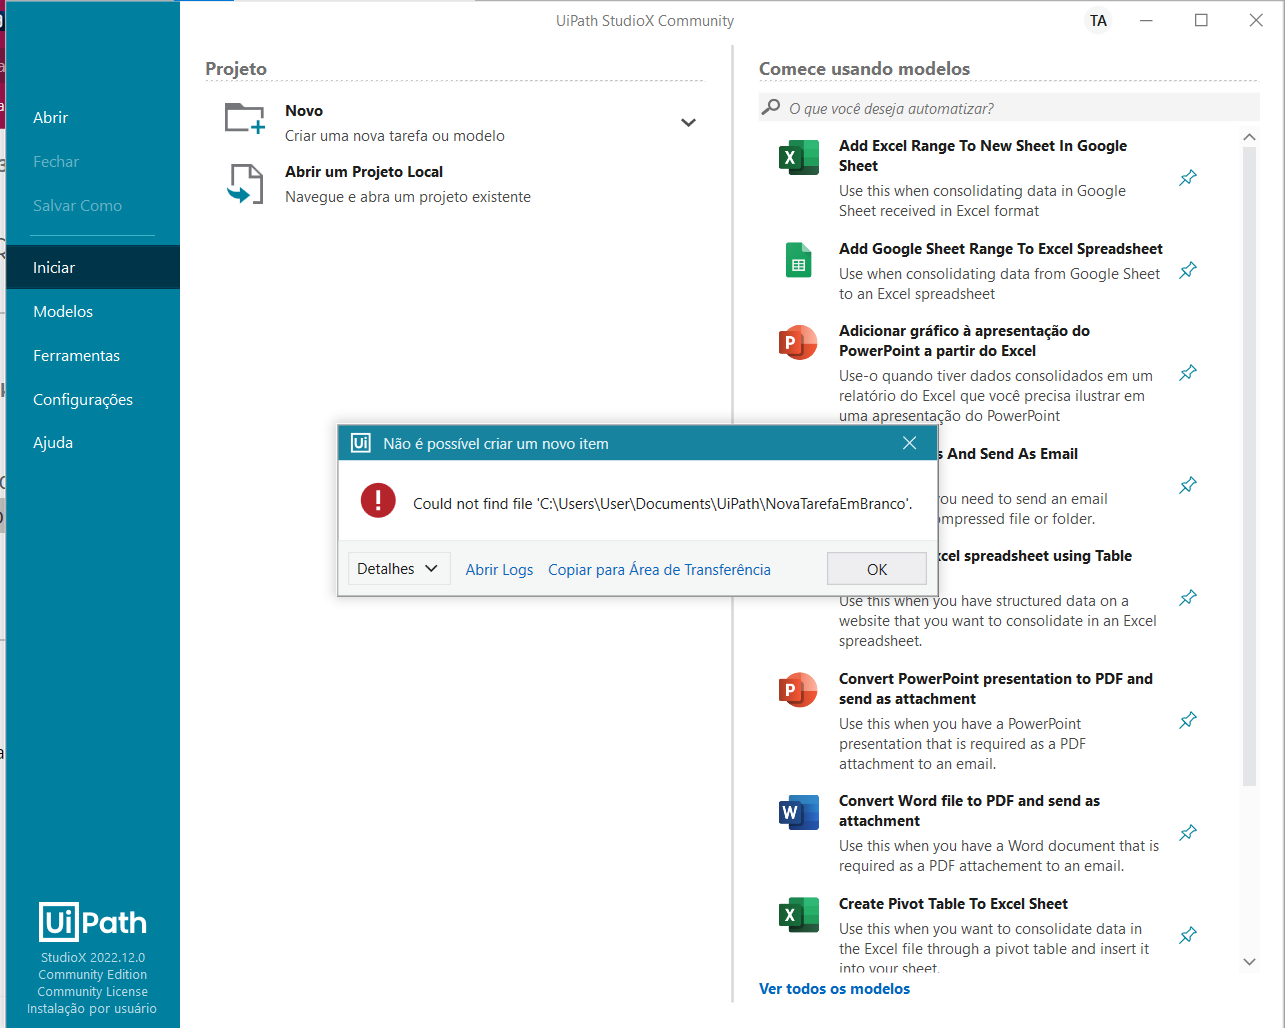Open the Ajuda sidebar tab
Image resolution: width=1285 pixels, height=1028 pixels.
coord(53,442)
